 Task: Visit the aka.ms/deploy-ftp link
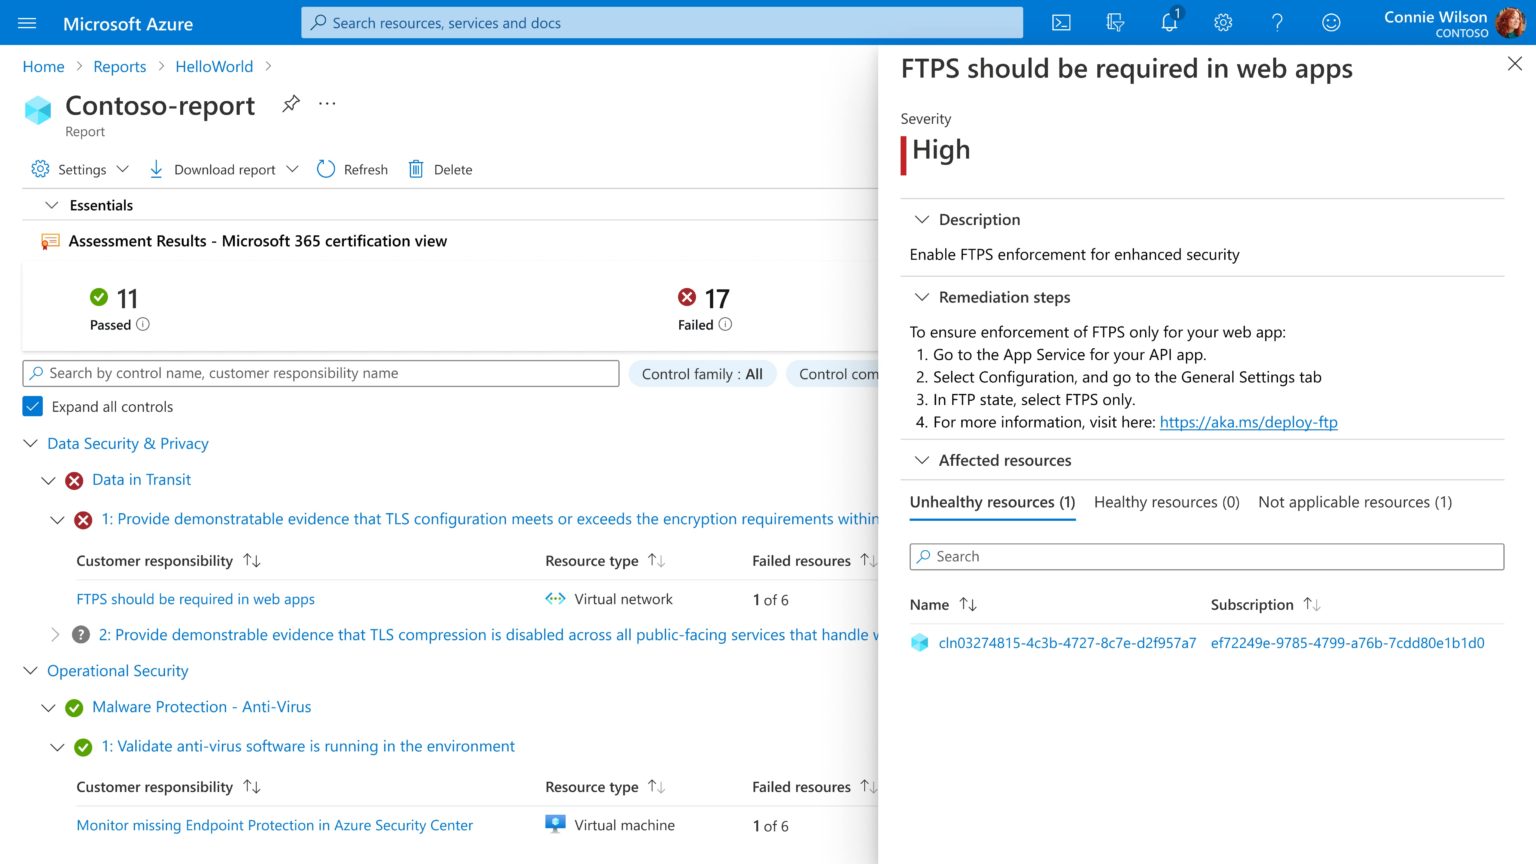point(1248,422)
